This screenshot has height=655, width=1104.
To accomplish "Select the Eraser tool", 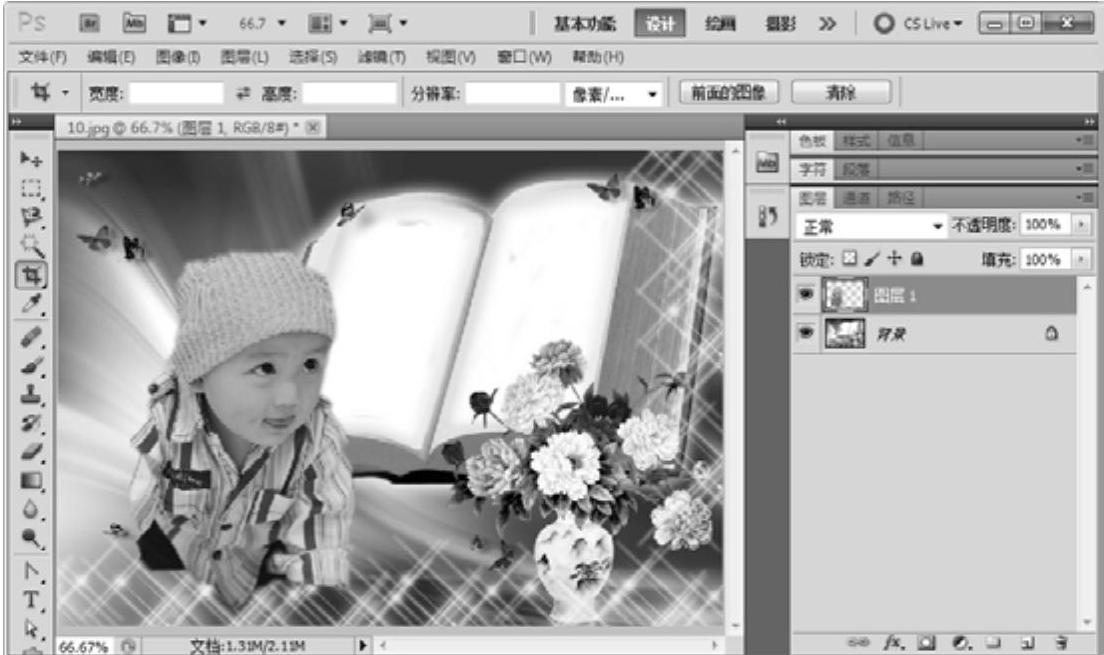I will click(x=32, y=452).
